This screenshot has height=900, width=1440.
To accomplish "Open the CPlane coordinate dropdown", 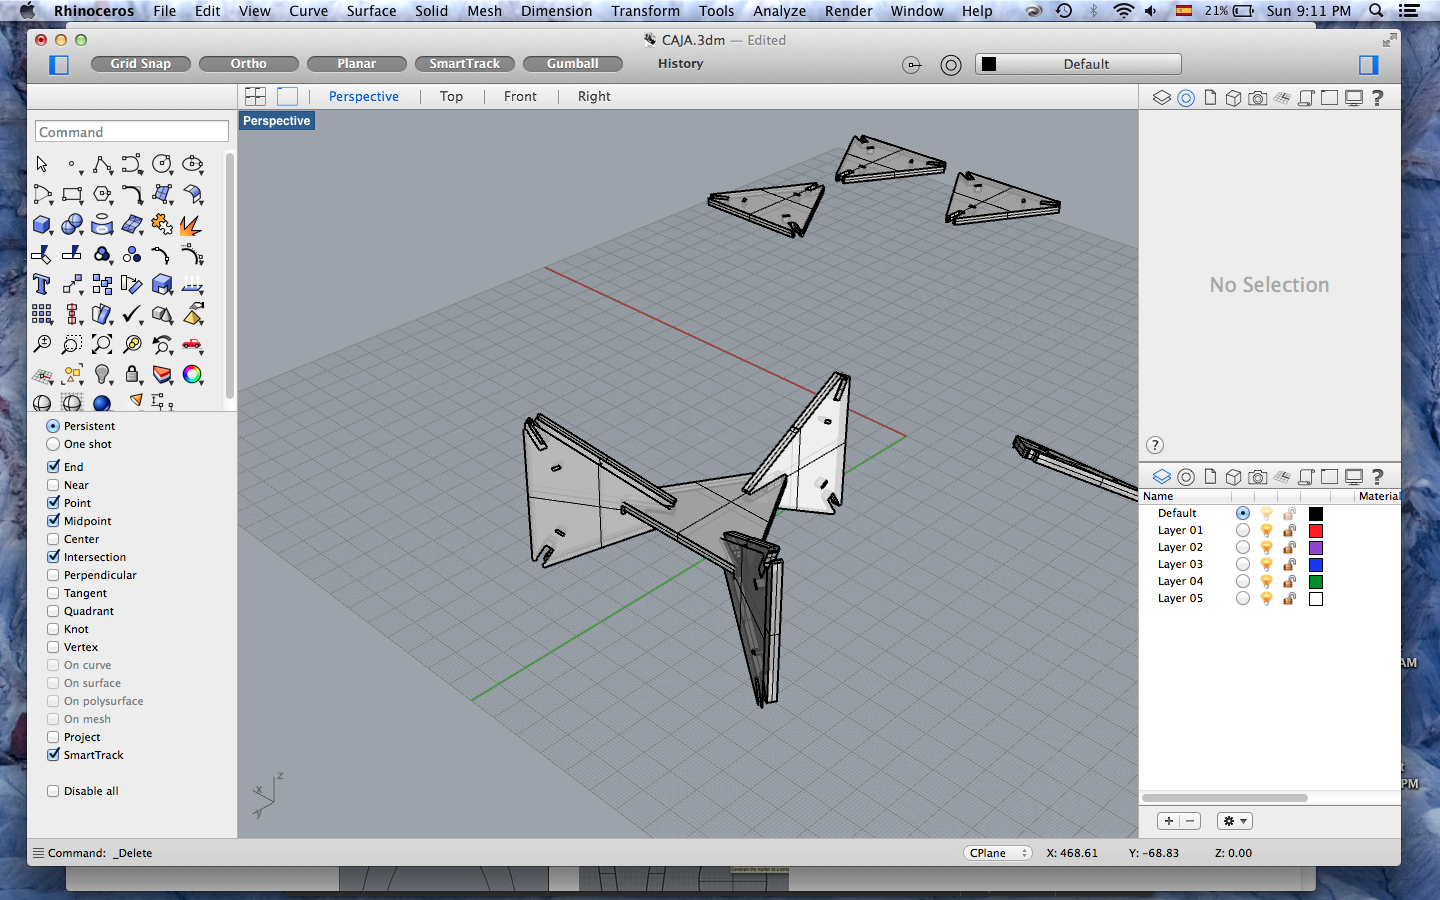I will coord(997,853).
